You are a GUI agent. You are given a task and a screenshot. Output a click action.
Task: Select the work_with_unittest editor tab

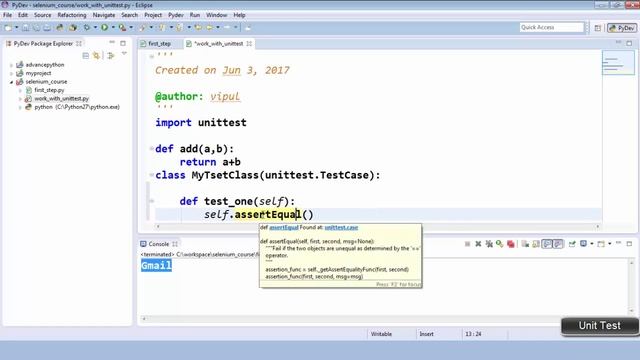pos(218,44)
